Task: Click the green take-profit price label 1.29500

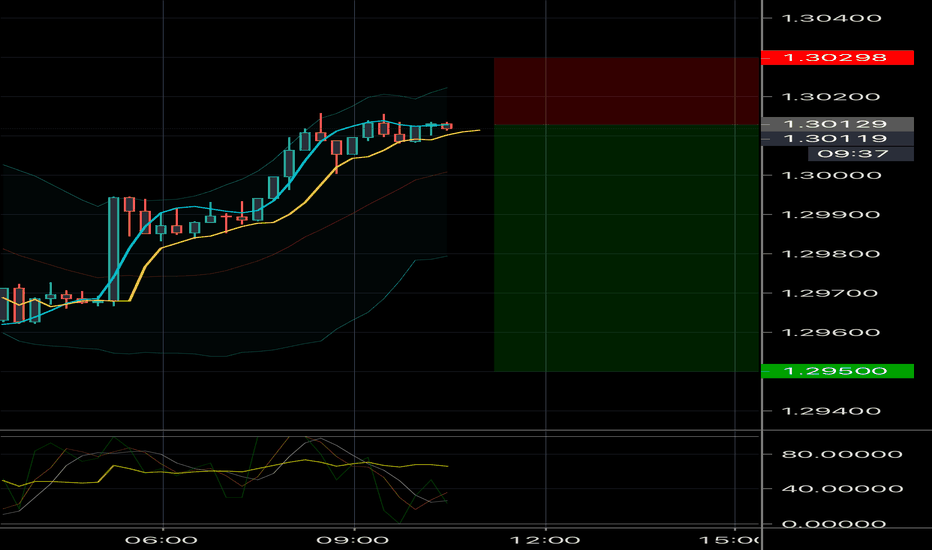Action: tap(837, 371)
